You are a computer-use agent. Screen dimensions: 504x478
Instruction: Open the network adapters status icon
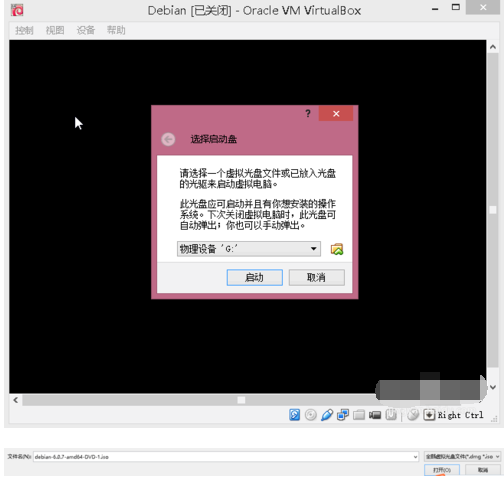point(343,415)
